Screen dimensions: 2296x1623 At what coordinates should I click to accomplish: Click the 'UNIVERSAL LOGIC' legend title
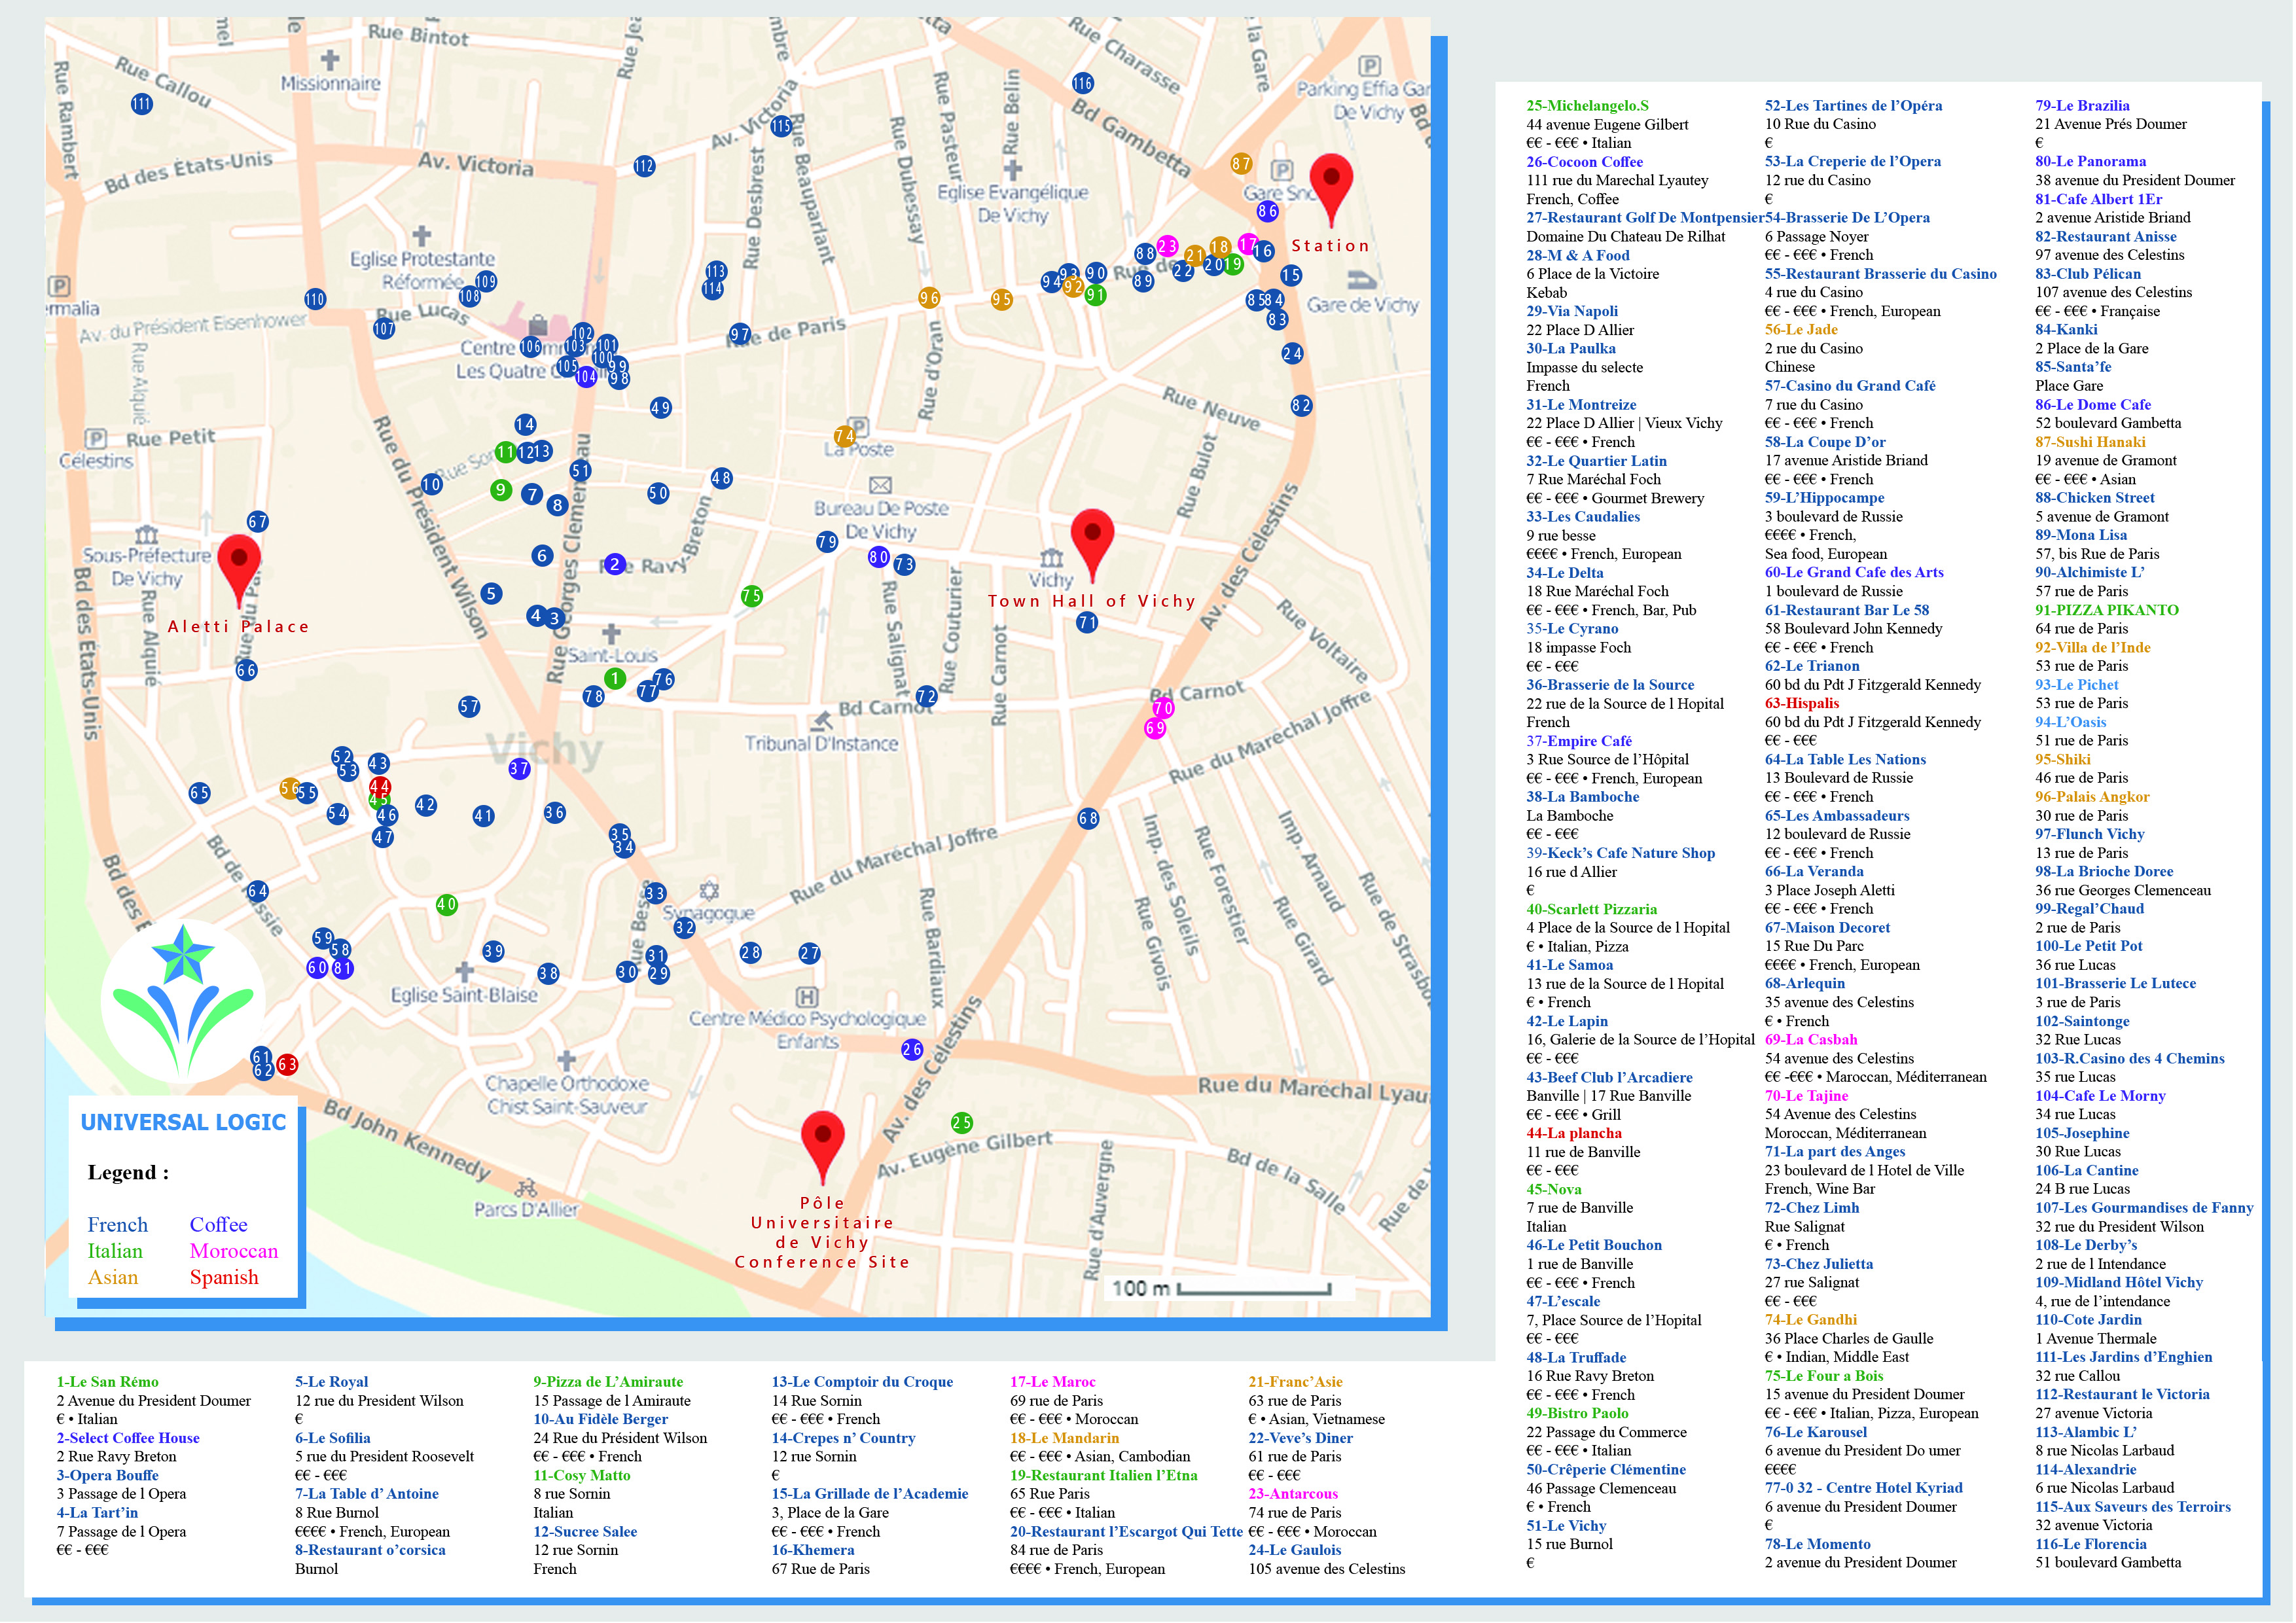coord(183,1122)
